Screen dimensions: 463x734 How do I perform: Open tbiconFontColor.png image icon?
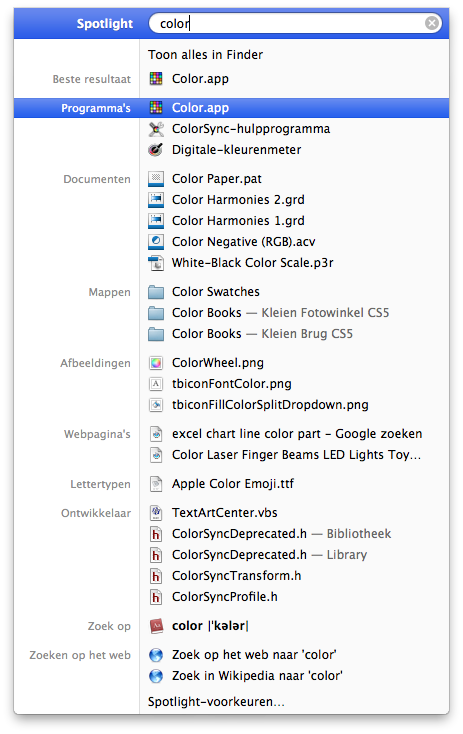(156, 384)
